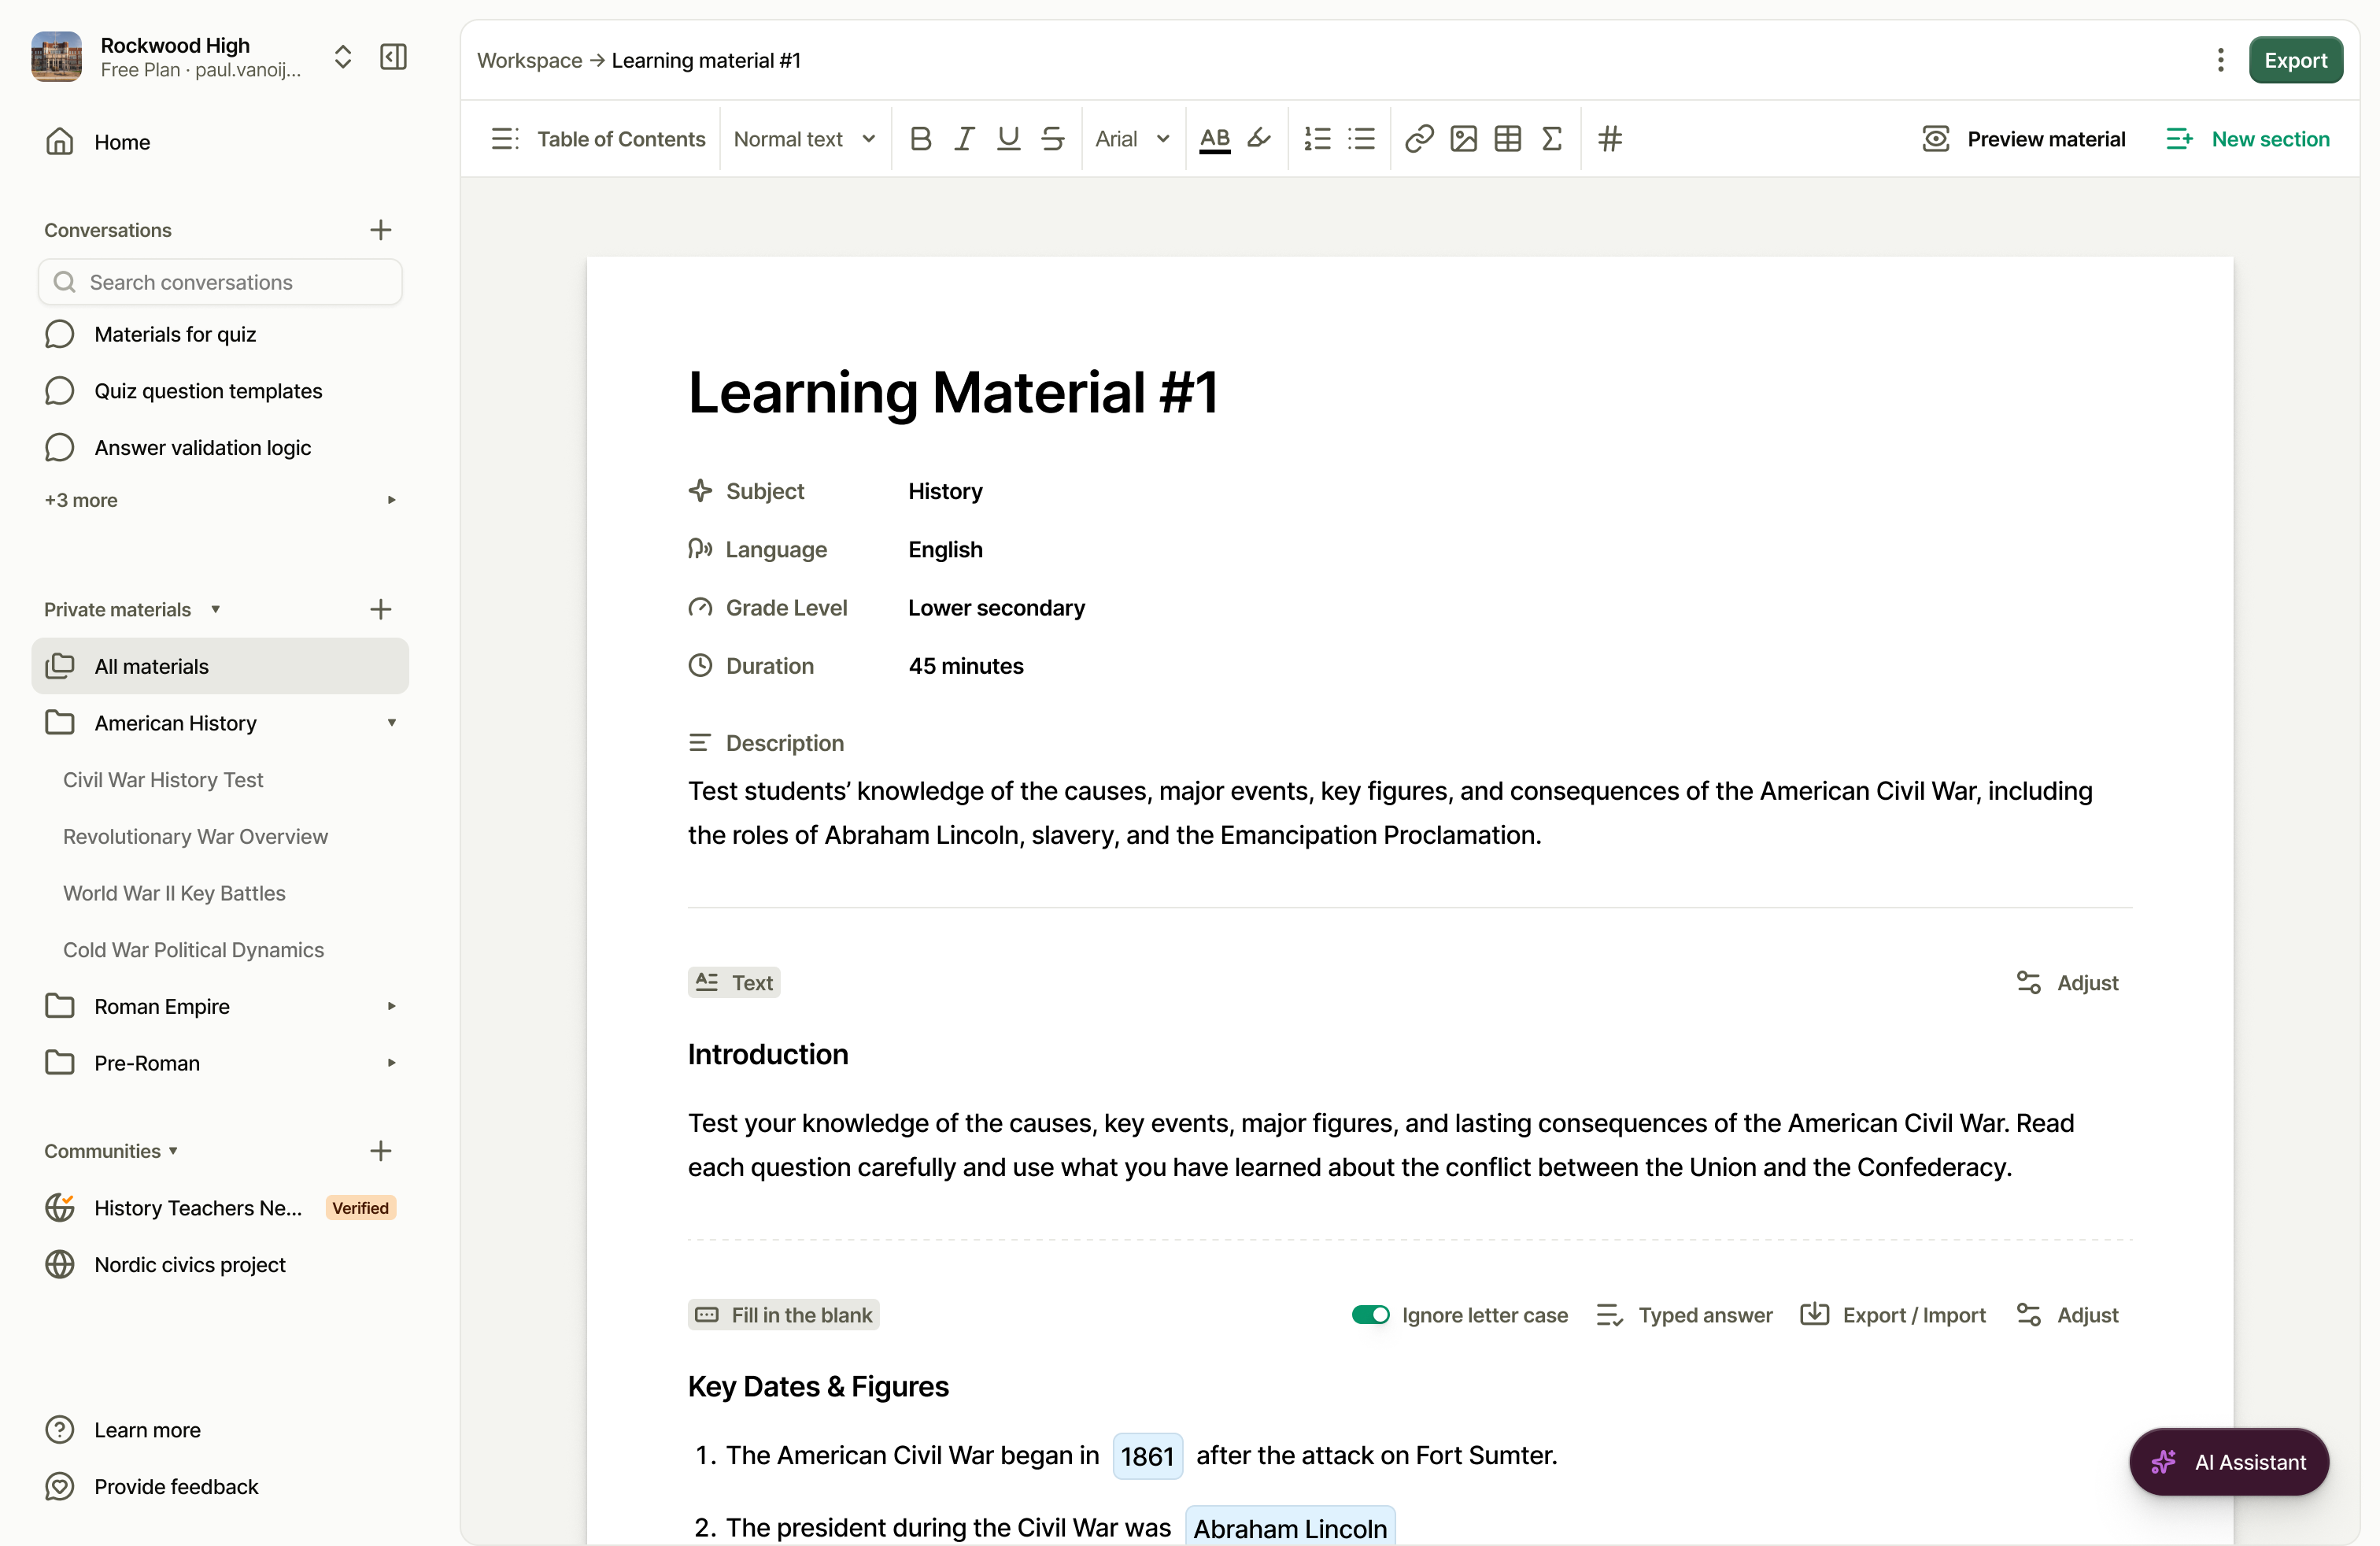Viewport: 2380px width, 1546px height.
Task: Open Export / Import for the quiz
Action: pos(1893,1315)
